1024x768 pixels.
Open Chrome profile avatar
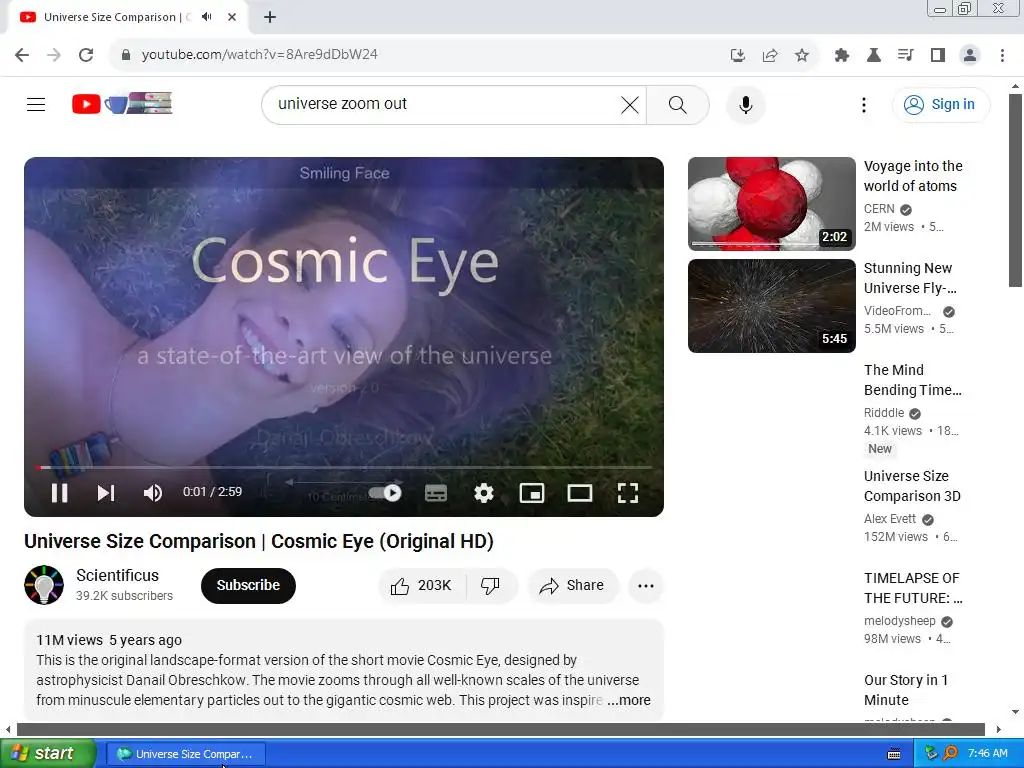point(970,55)
